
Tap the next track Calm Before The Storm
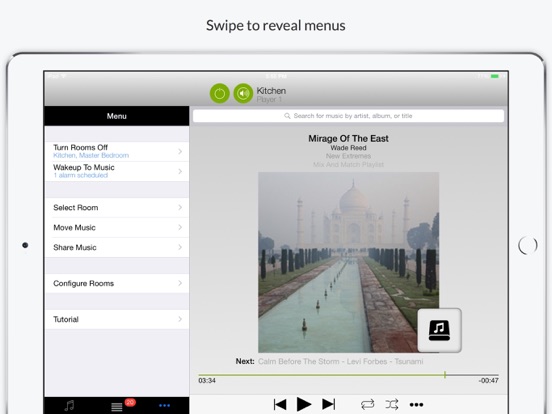tap(340, 362)
